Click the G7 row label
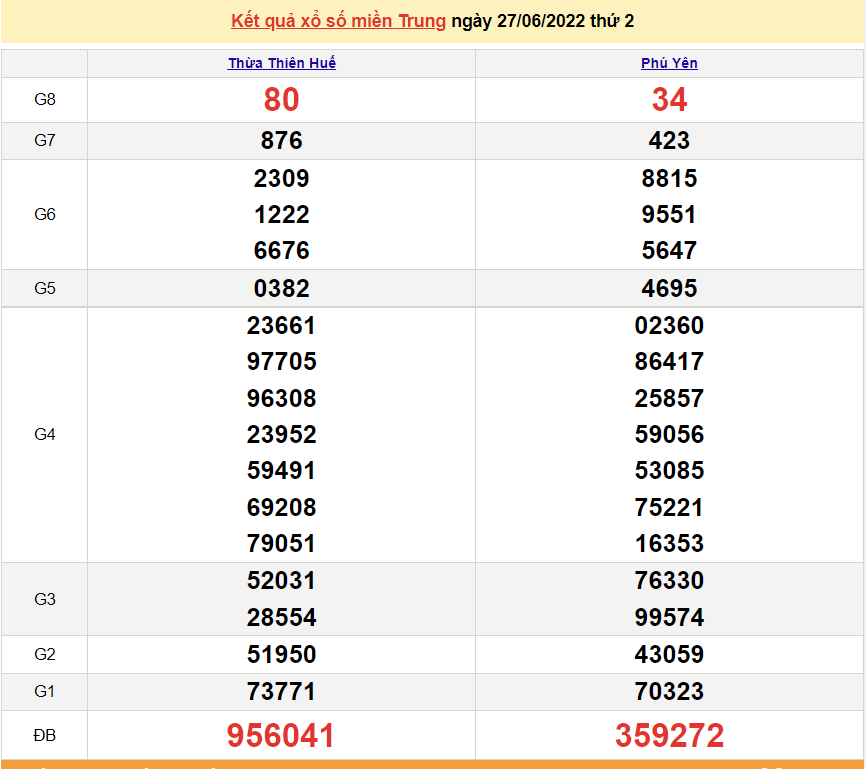This screenshot has height=769, width=866. (45, 140)
